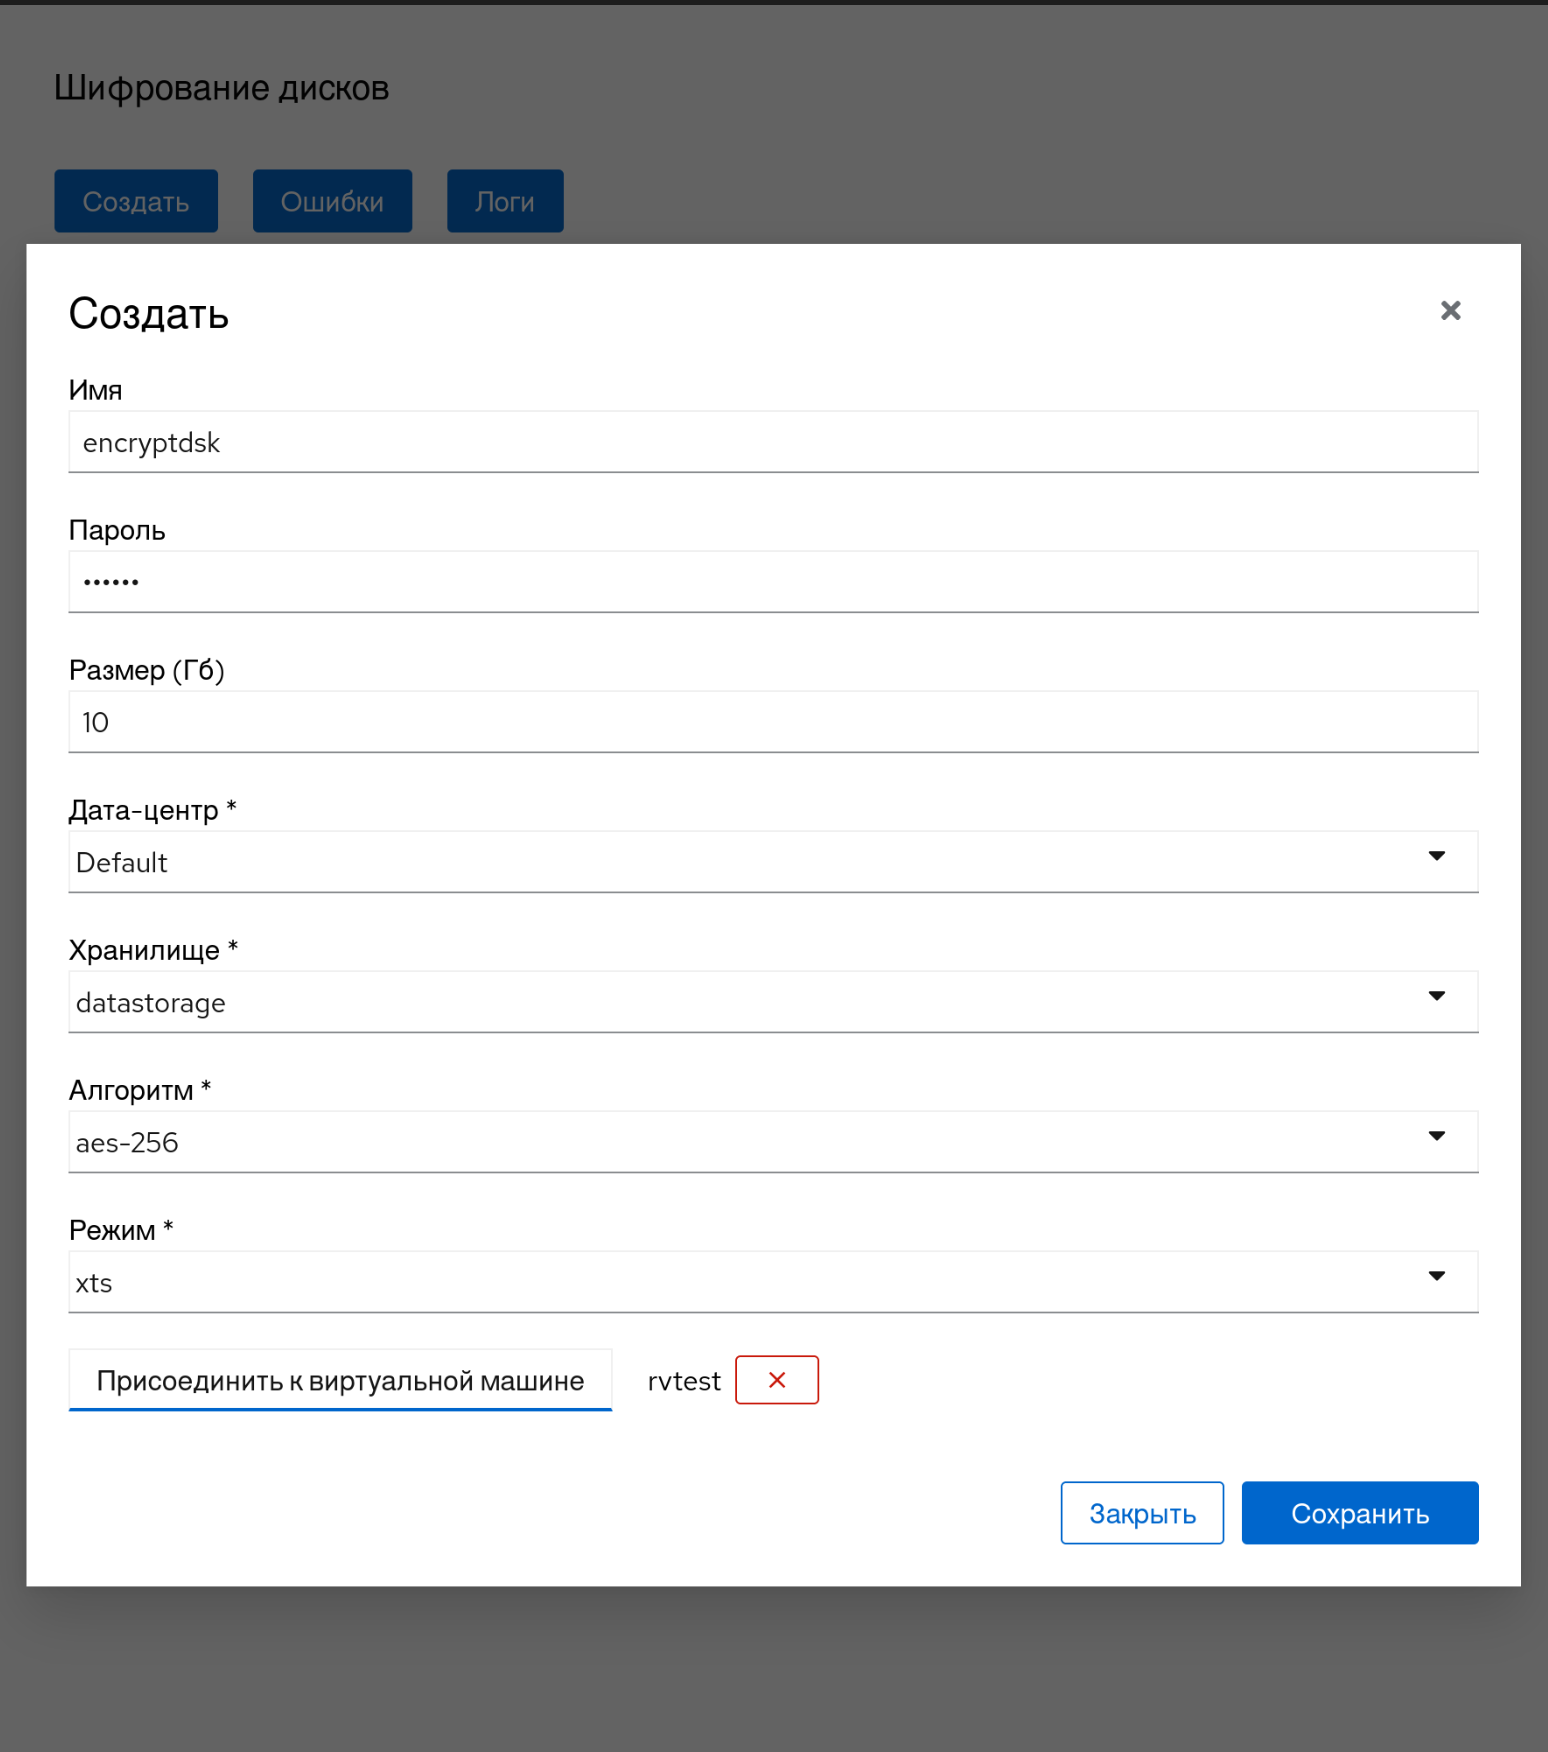The width and height of the screenshot is (1548, 1752).
Task: Select the Размер (Гб) input field
Action: click(x=772, y=722)
